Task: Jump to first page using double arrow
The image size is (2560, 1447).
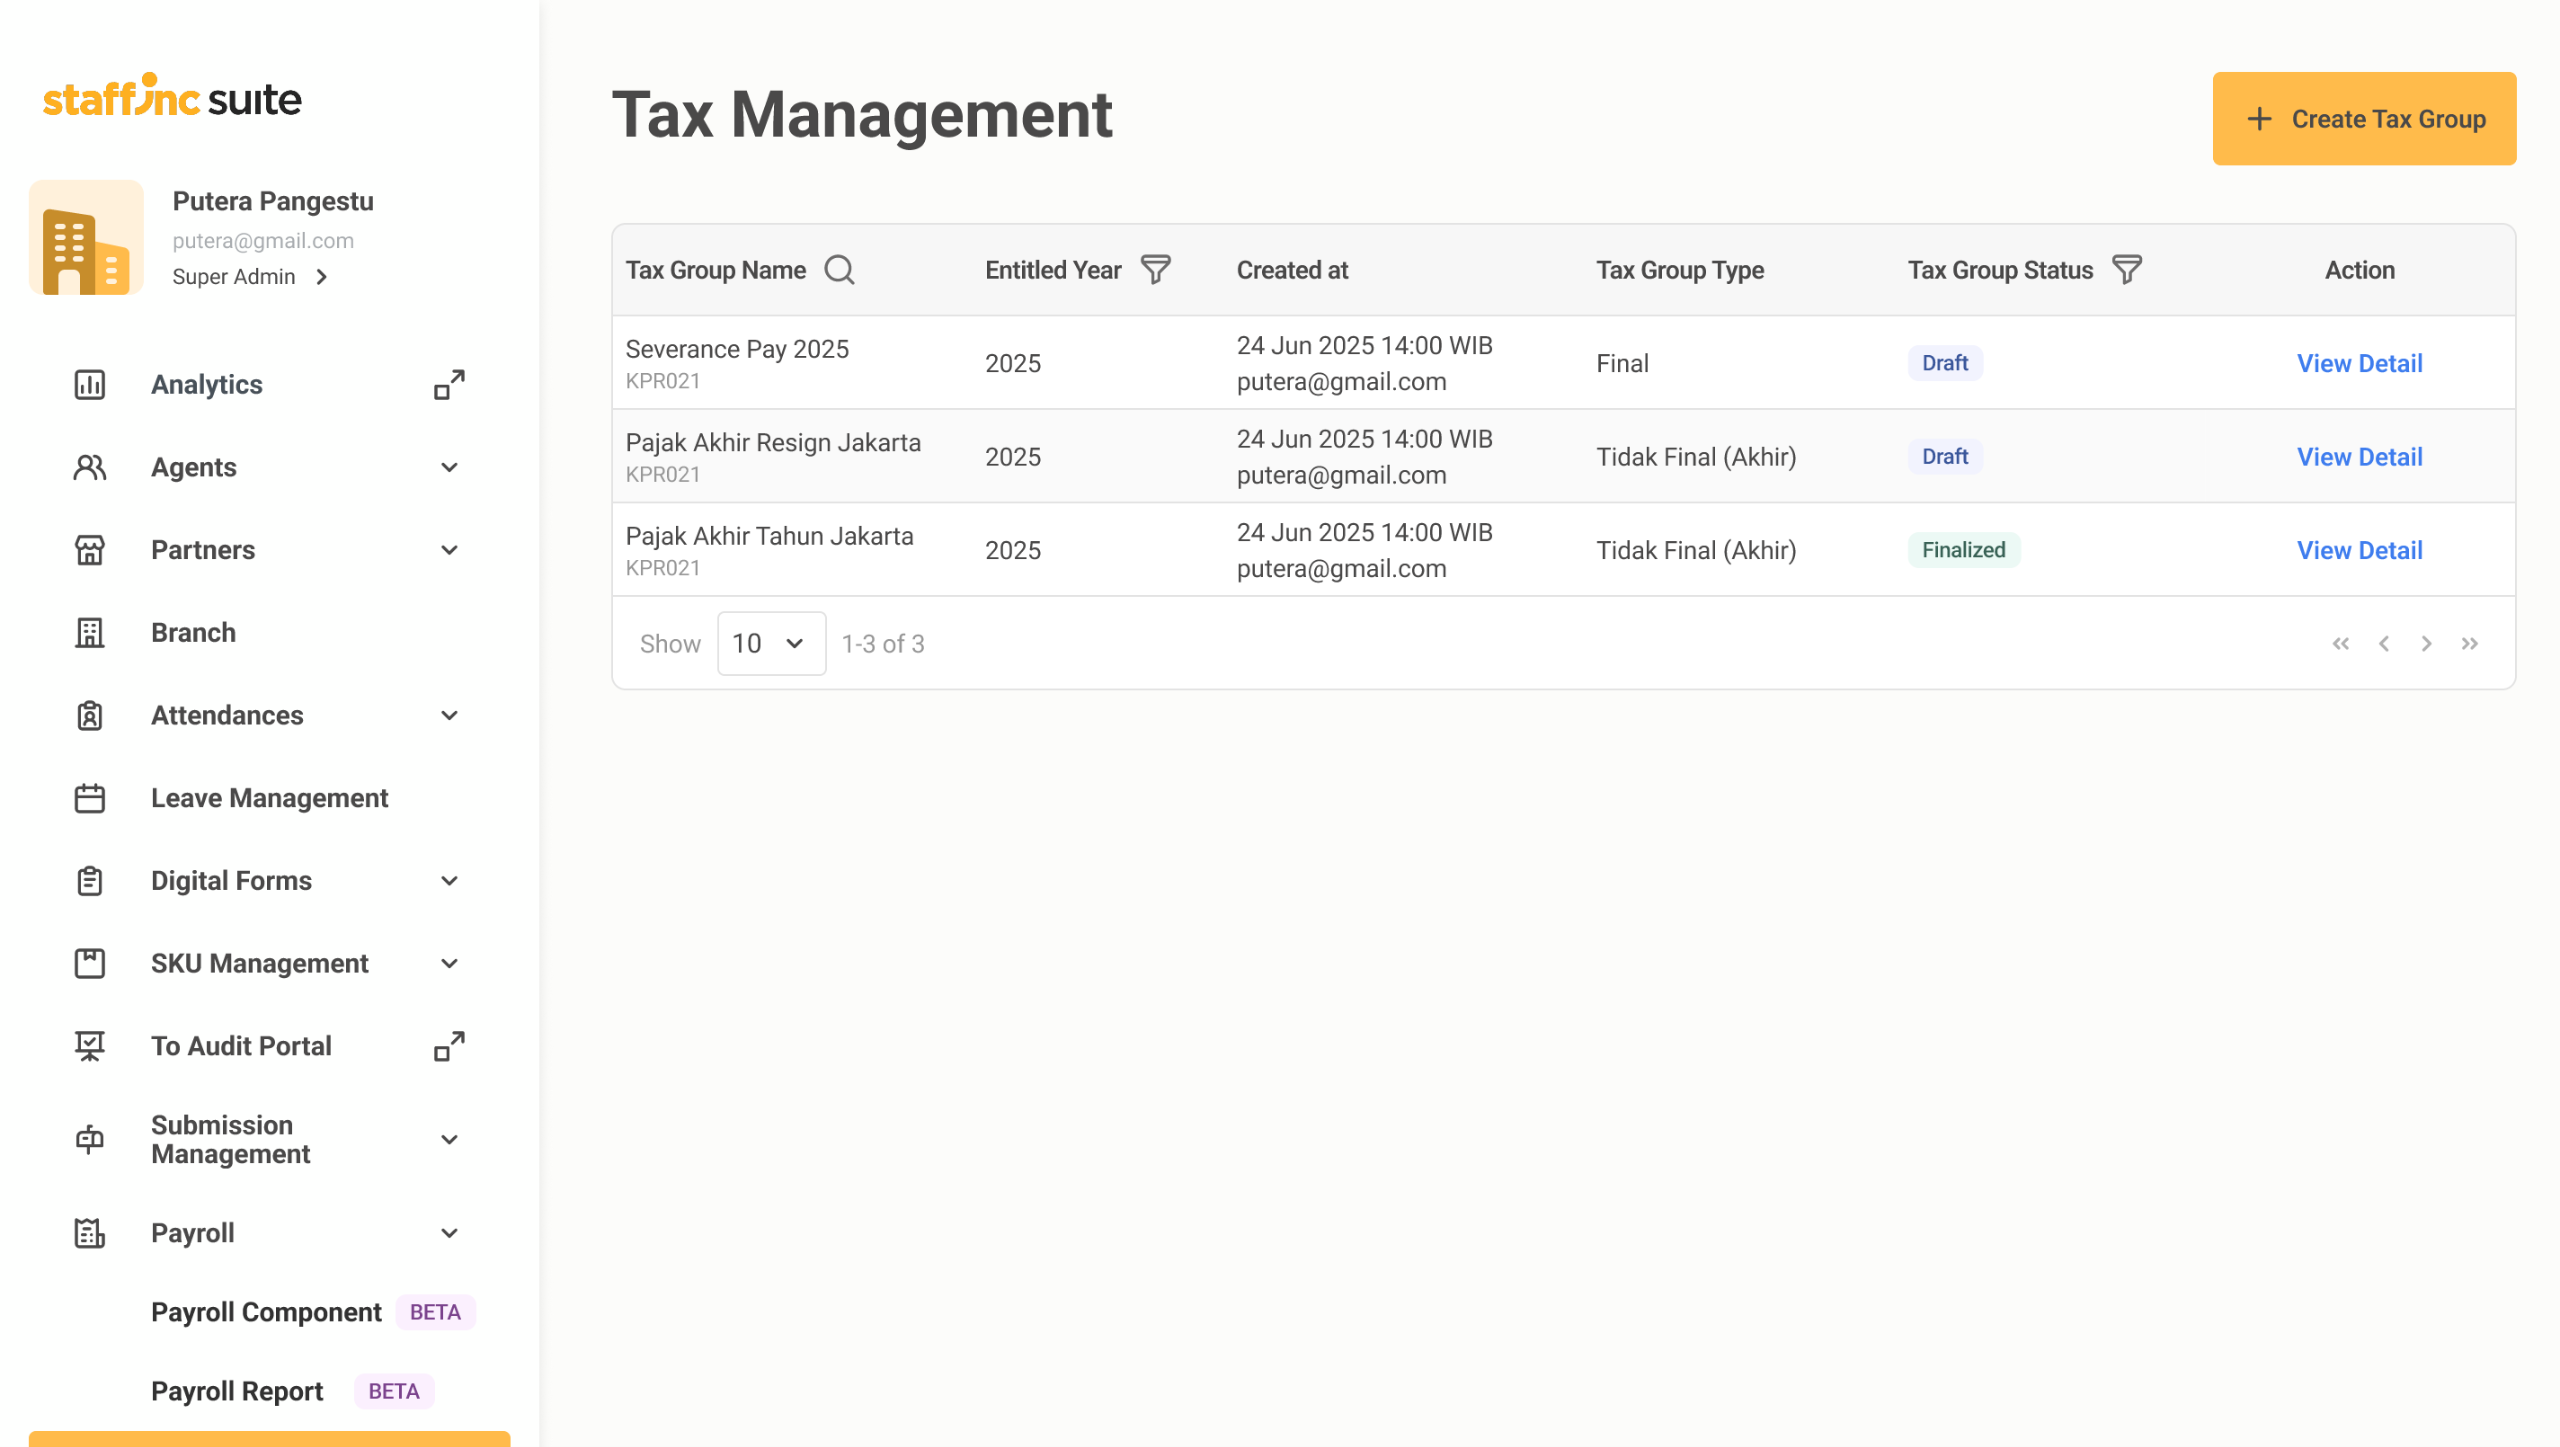Action: [2340, 644]
